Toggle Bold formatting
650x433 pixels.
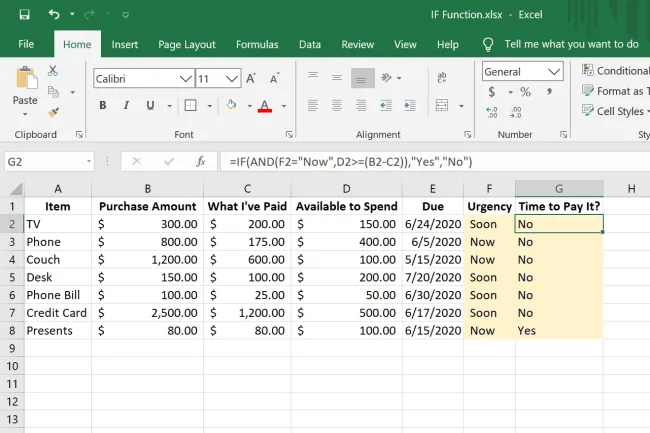tap(102, 106)
